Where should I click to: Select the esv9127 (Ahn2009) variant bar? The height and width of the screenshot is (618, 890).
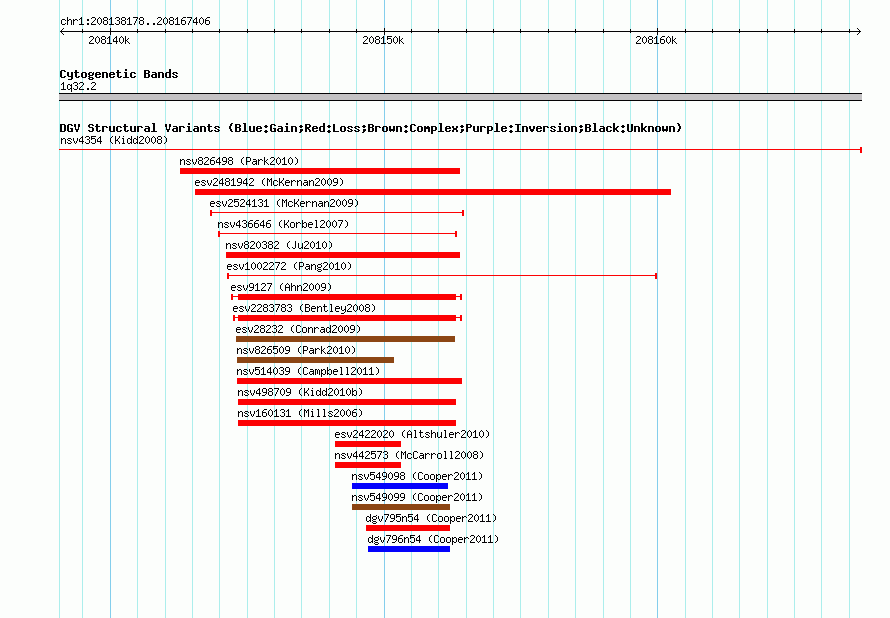pos(346,297)
